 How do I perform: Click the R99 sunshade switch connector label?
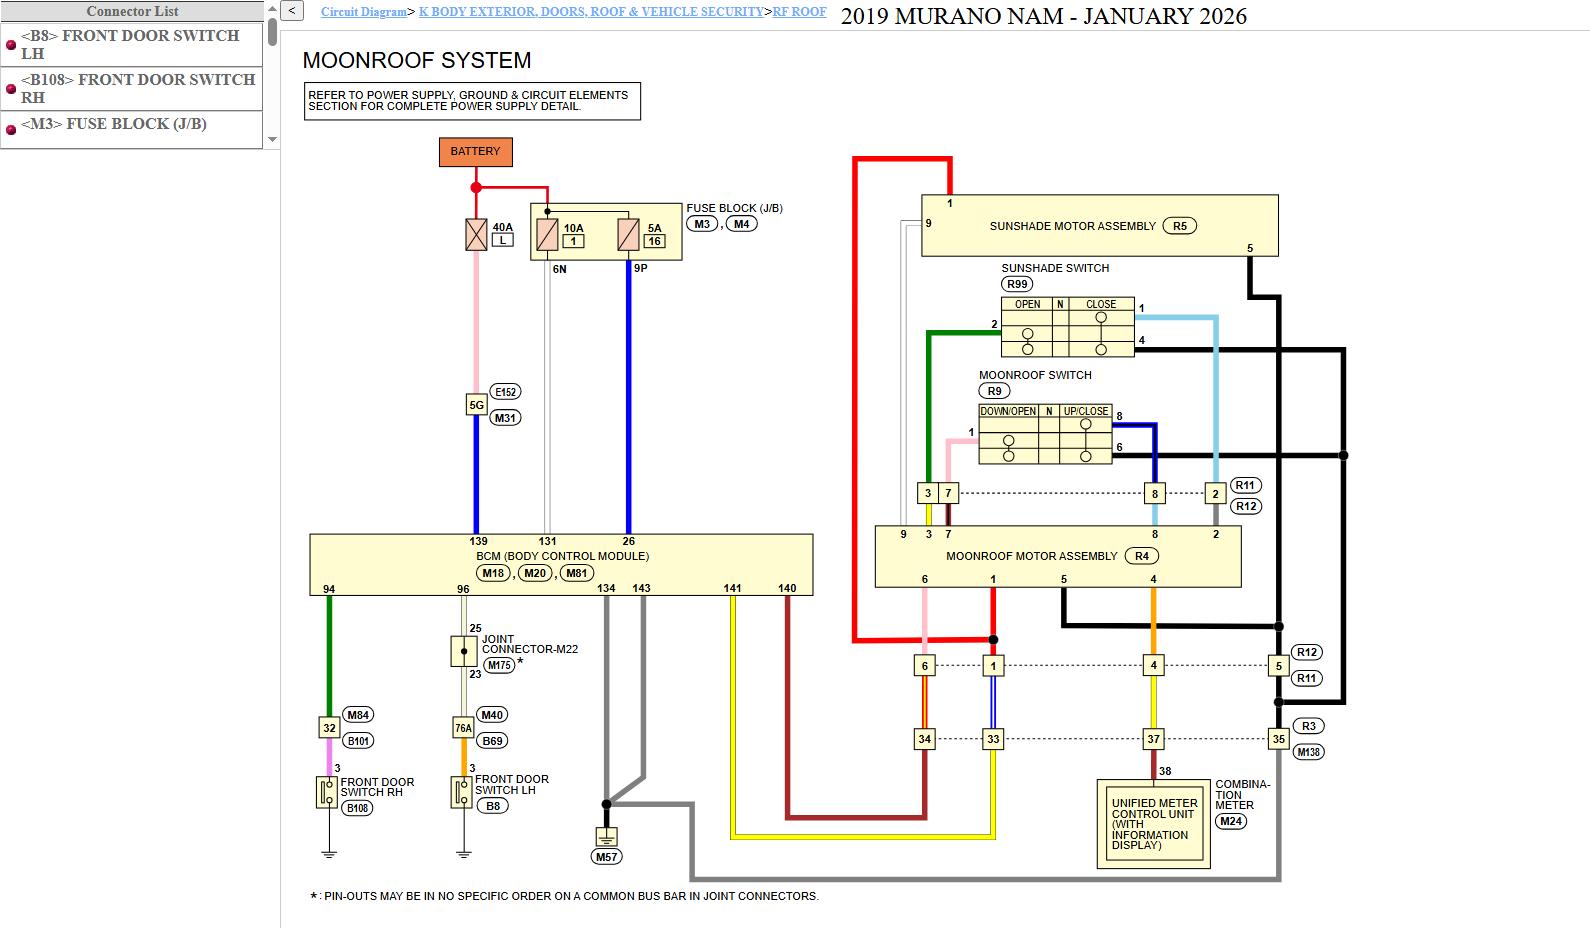(1017, 284)
